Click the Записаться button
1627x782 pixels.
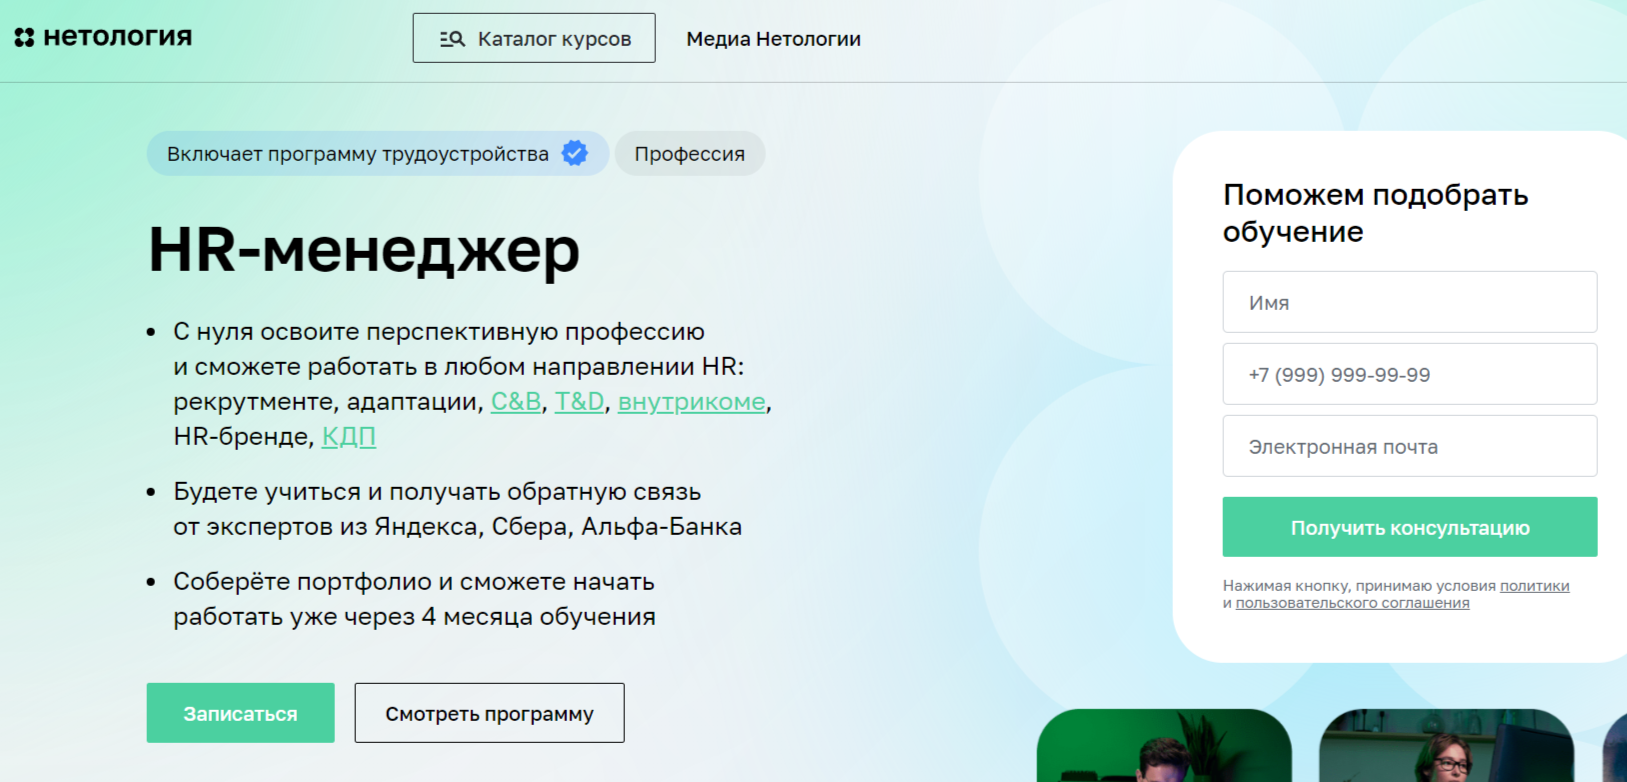(x=240, y=713)
